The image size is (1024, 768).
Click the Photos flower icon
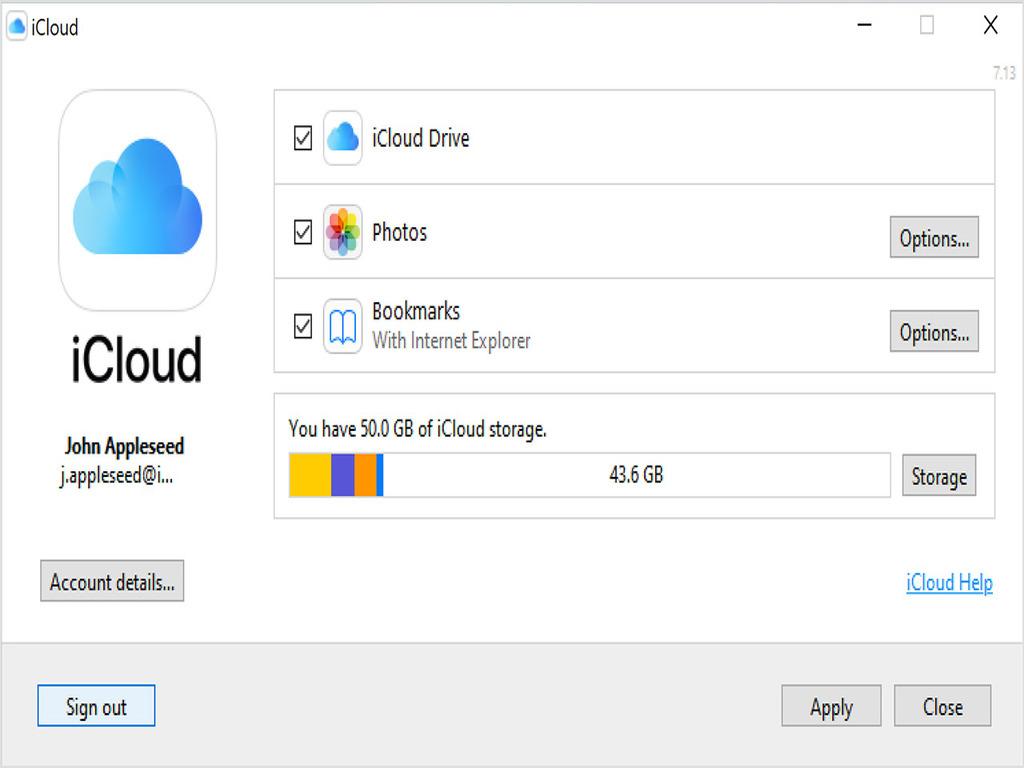[x=342, y=233]
